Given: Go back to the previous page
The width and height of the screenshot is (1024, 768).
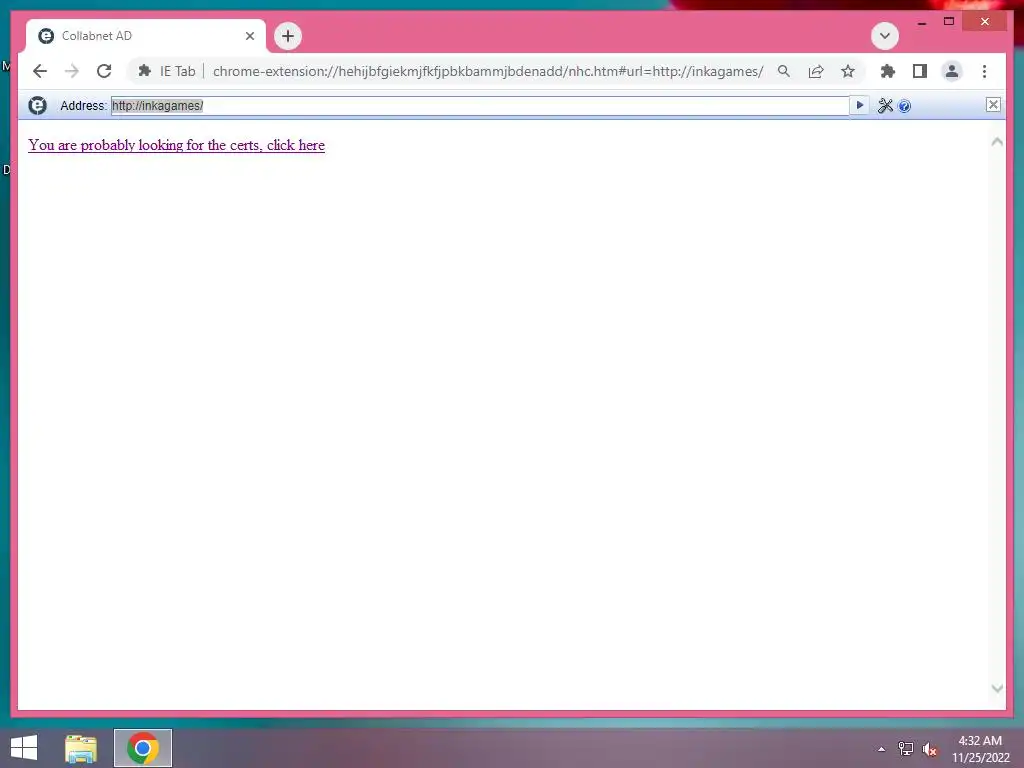Looking at the screenshot, I should pyautogui.click(x=40, y=71).
